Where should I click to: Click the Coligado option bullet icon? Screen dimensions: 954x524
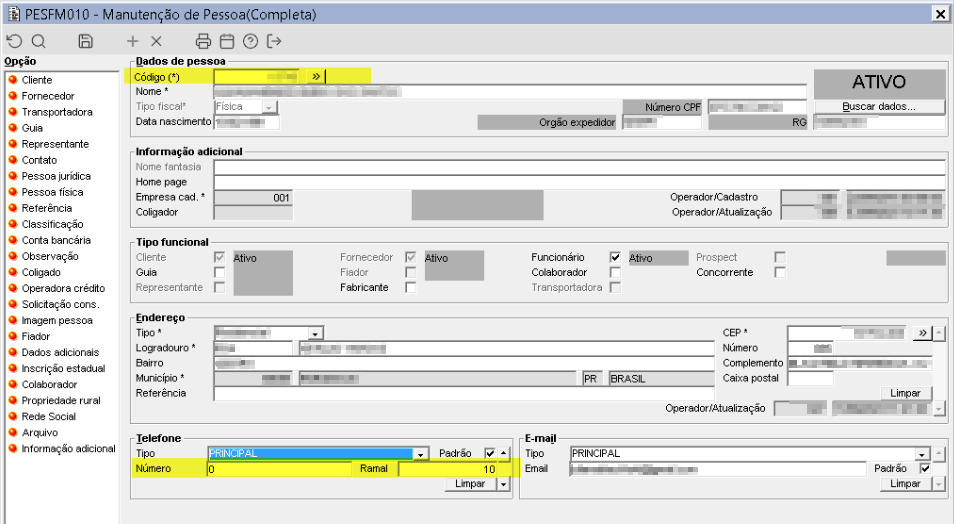(13, 272)
